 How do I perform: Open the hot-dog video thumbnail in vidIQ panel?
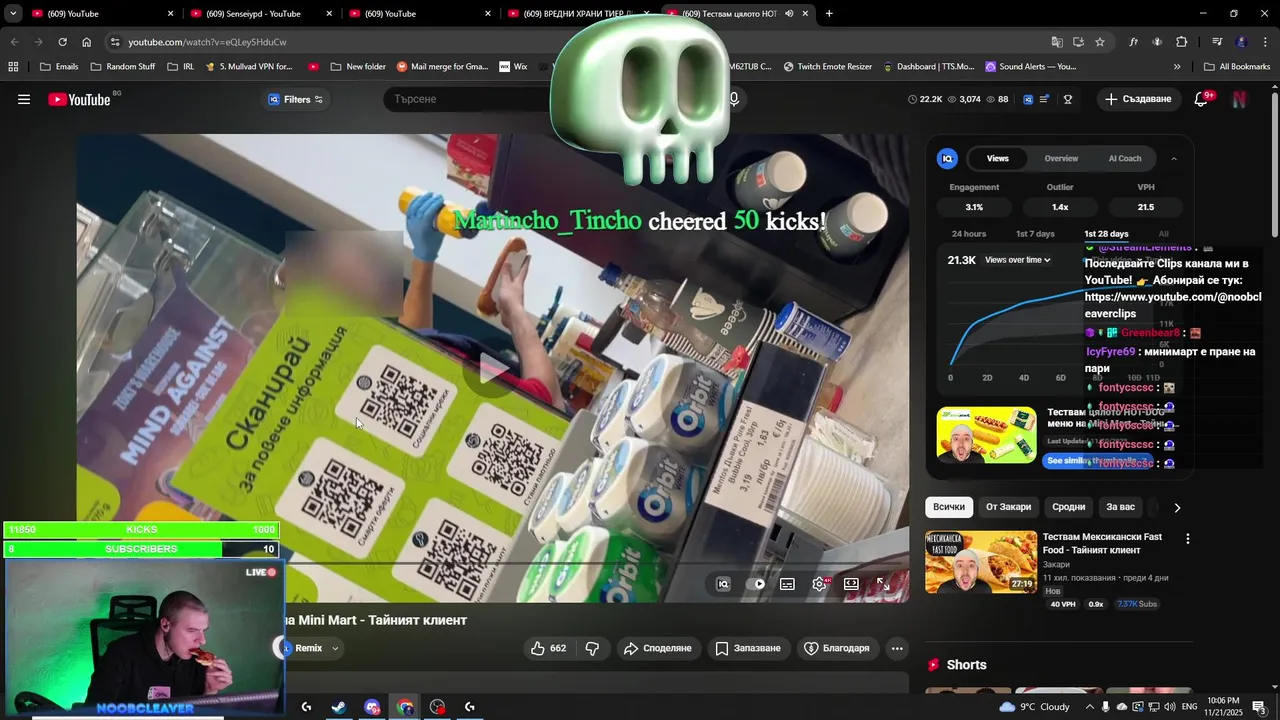click(986, 434)
